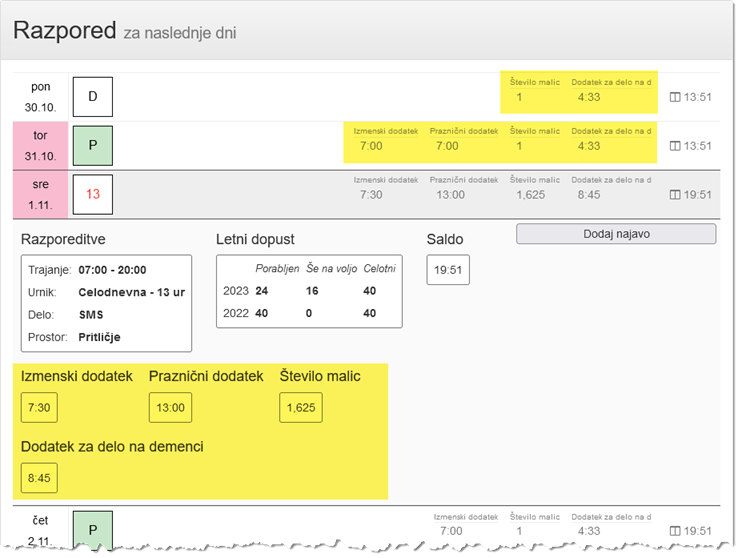The height and width of the screenshot is (558, 738).
Task: Open the red 13 shift box on Wednesday
Action: tap(93, 195)
